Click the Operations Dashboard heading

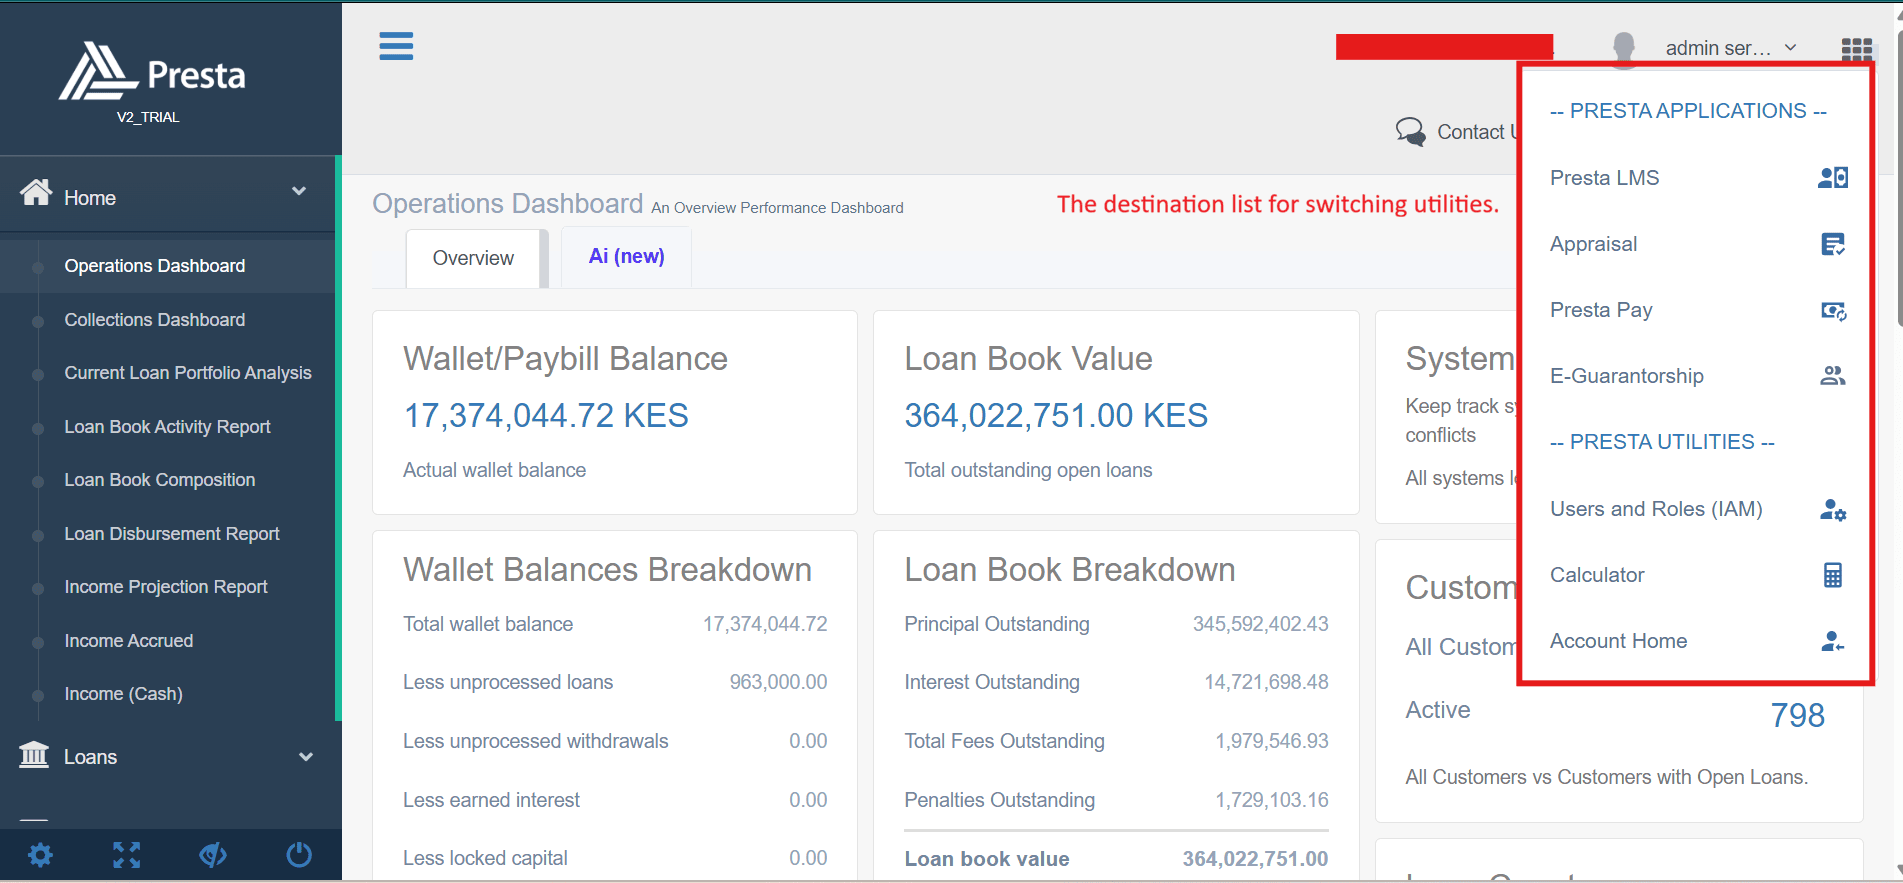tap(507, 203)
